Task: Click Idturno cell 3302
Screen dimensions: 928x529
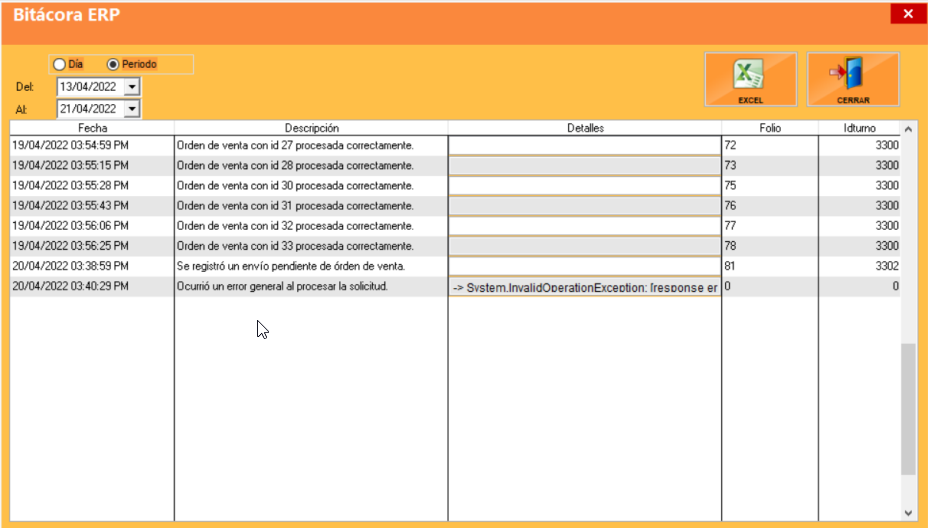Action: coord(859,266)
